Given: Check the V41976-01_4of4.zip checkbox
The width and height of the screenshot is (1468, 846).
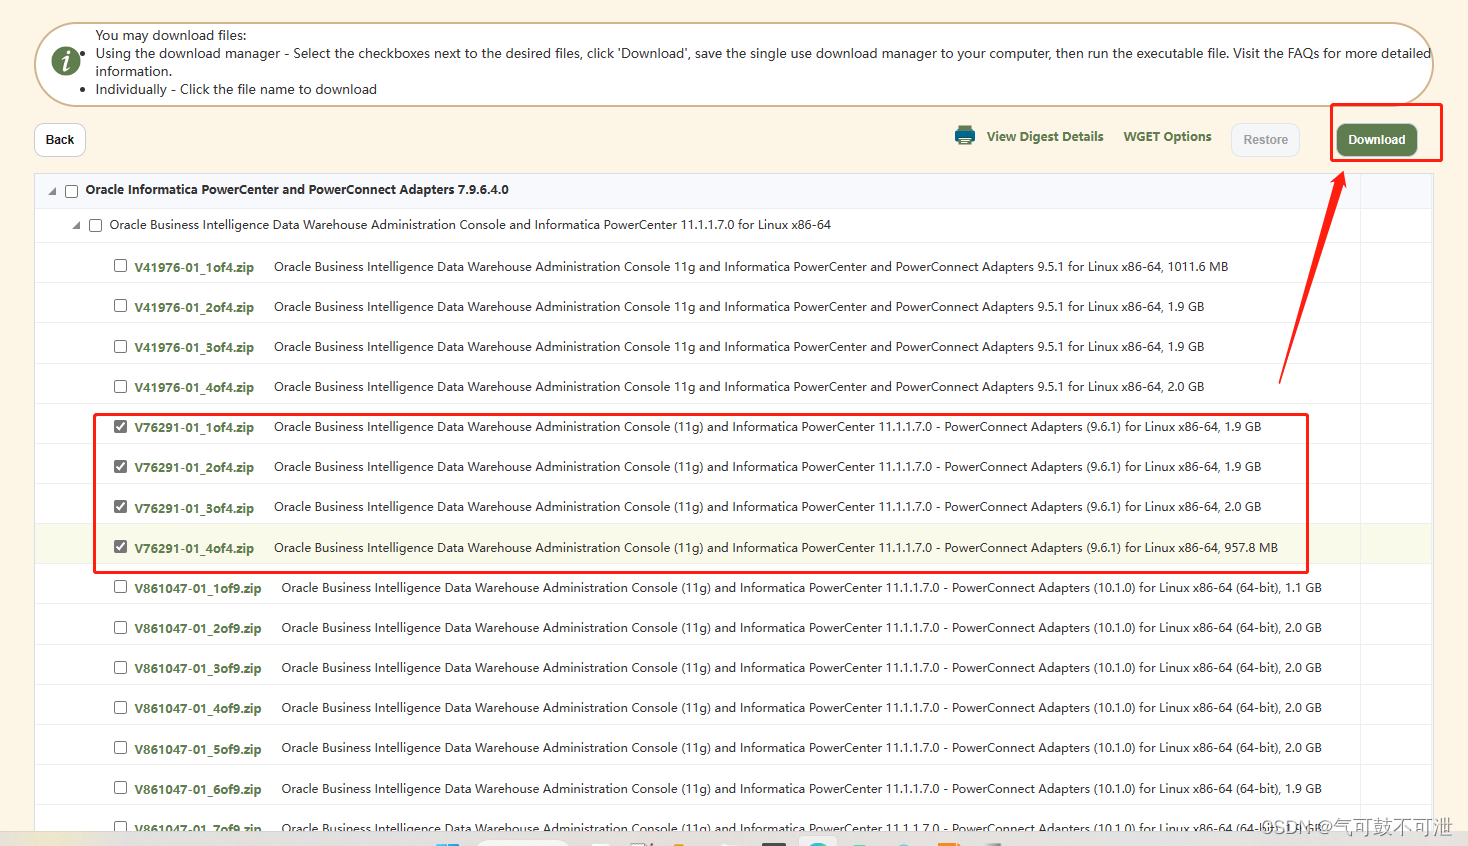Looking at the screenshot, I should 120,386.
